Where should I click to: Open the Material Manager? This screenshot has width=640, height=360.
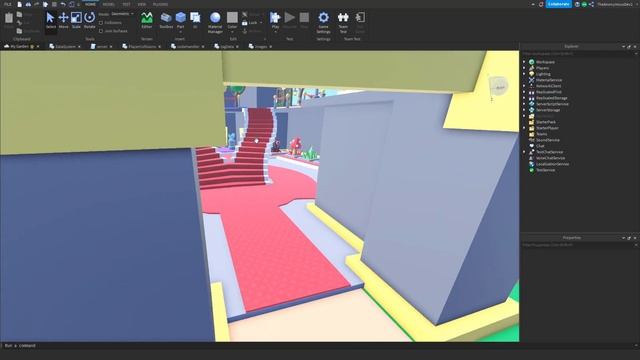[x=215, y=22]
